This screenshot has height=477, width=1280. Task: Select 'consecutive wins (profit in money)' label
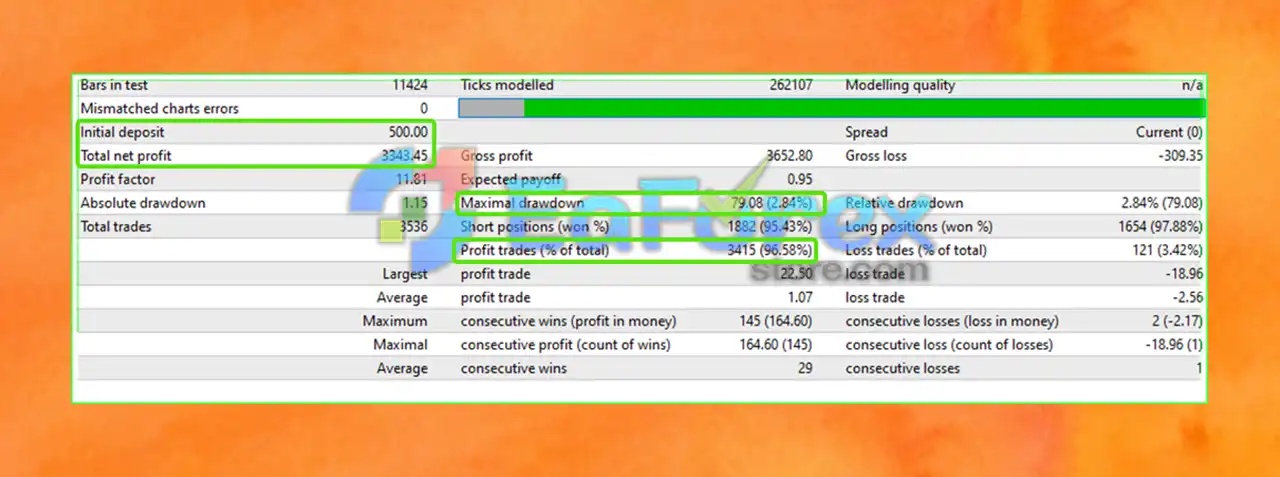[569, 321]
